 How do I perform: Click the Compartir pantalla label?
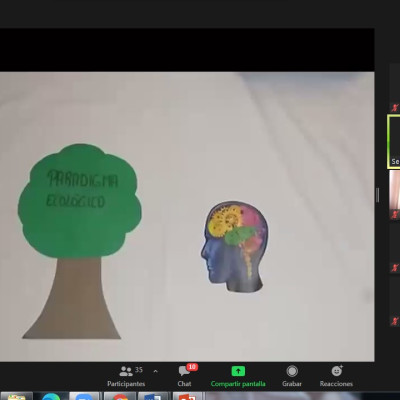(x=238, y=384)
